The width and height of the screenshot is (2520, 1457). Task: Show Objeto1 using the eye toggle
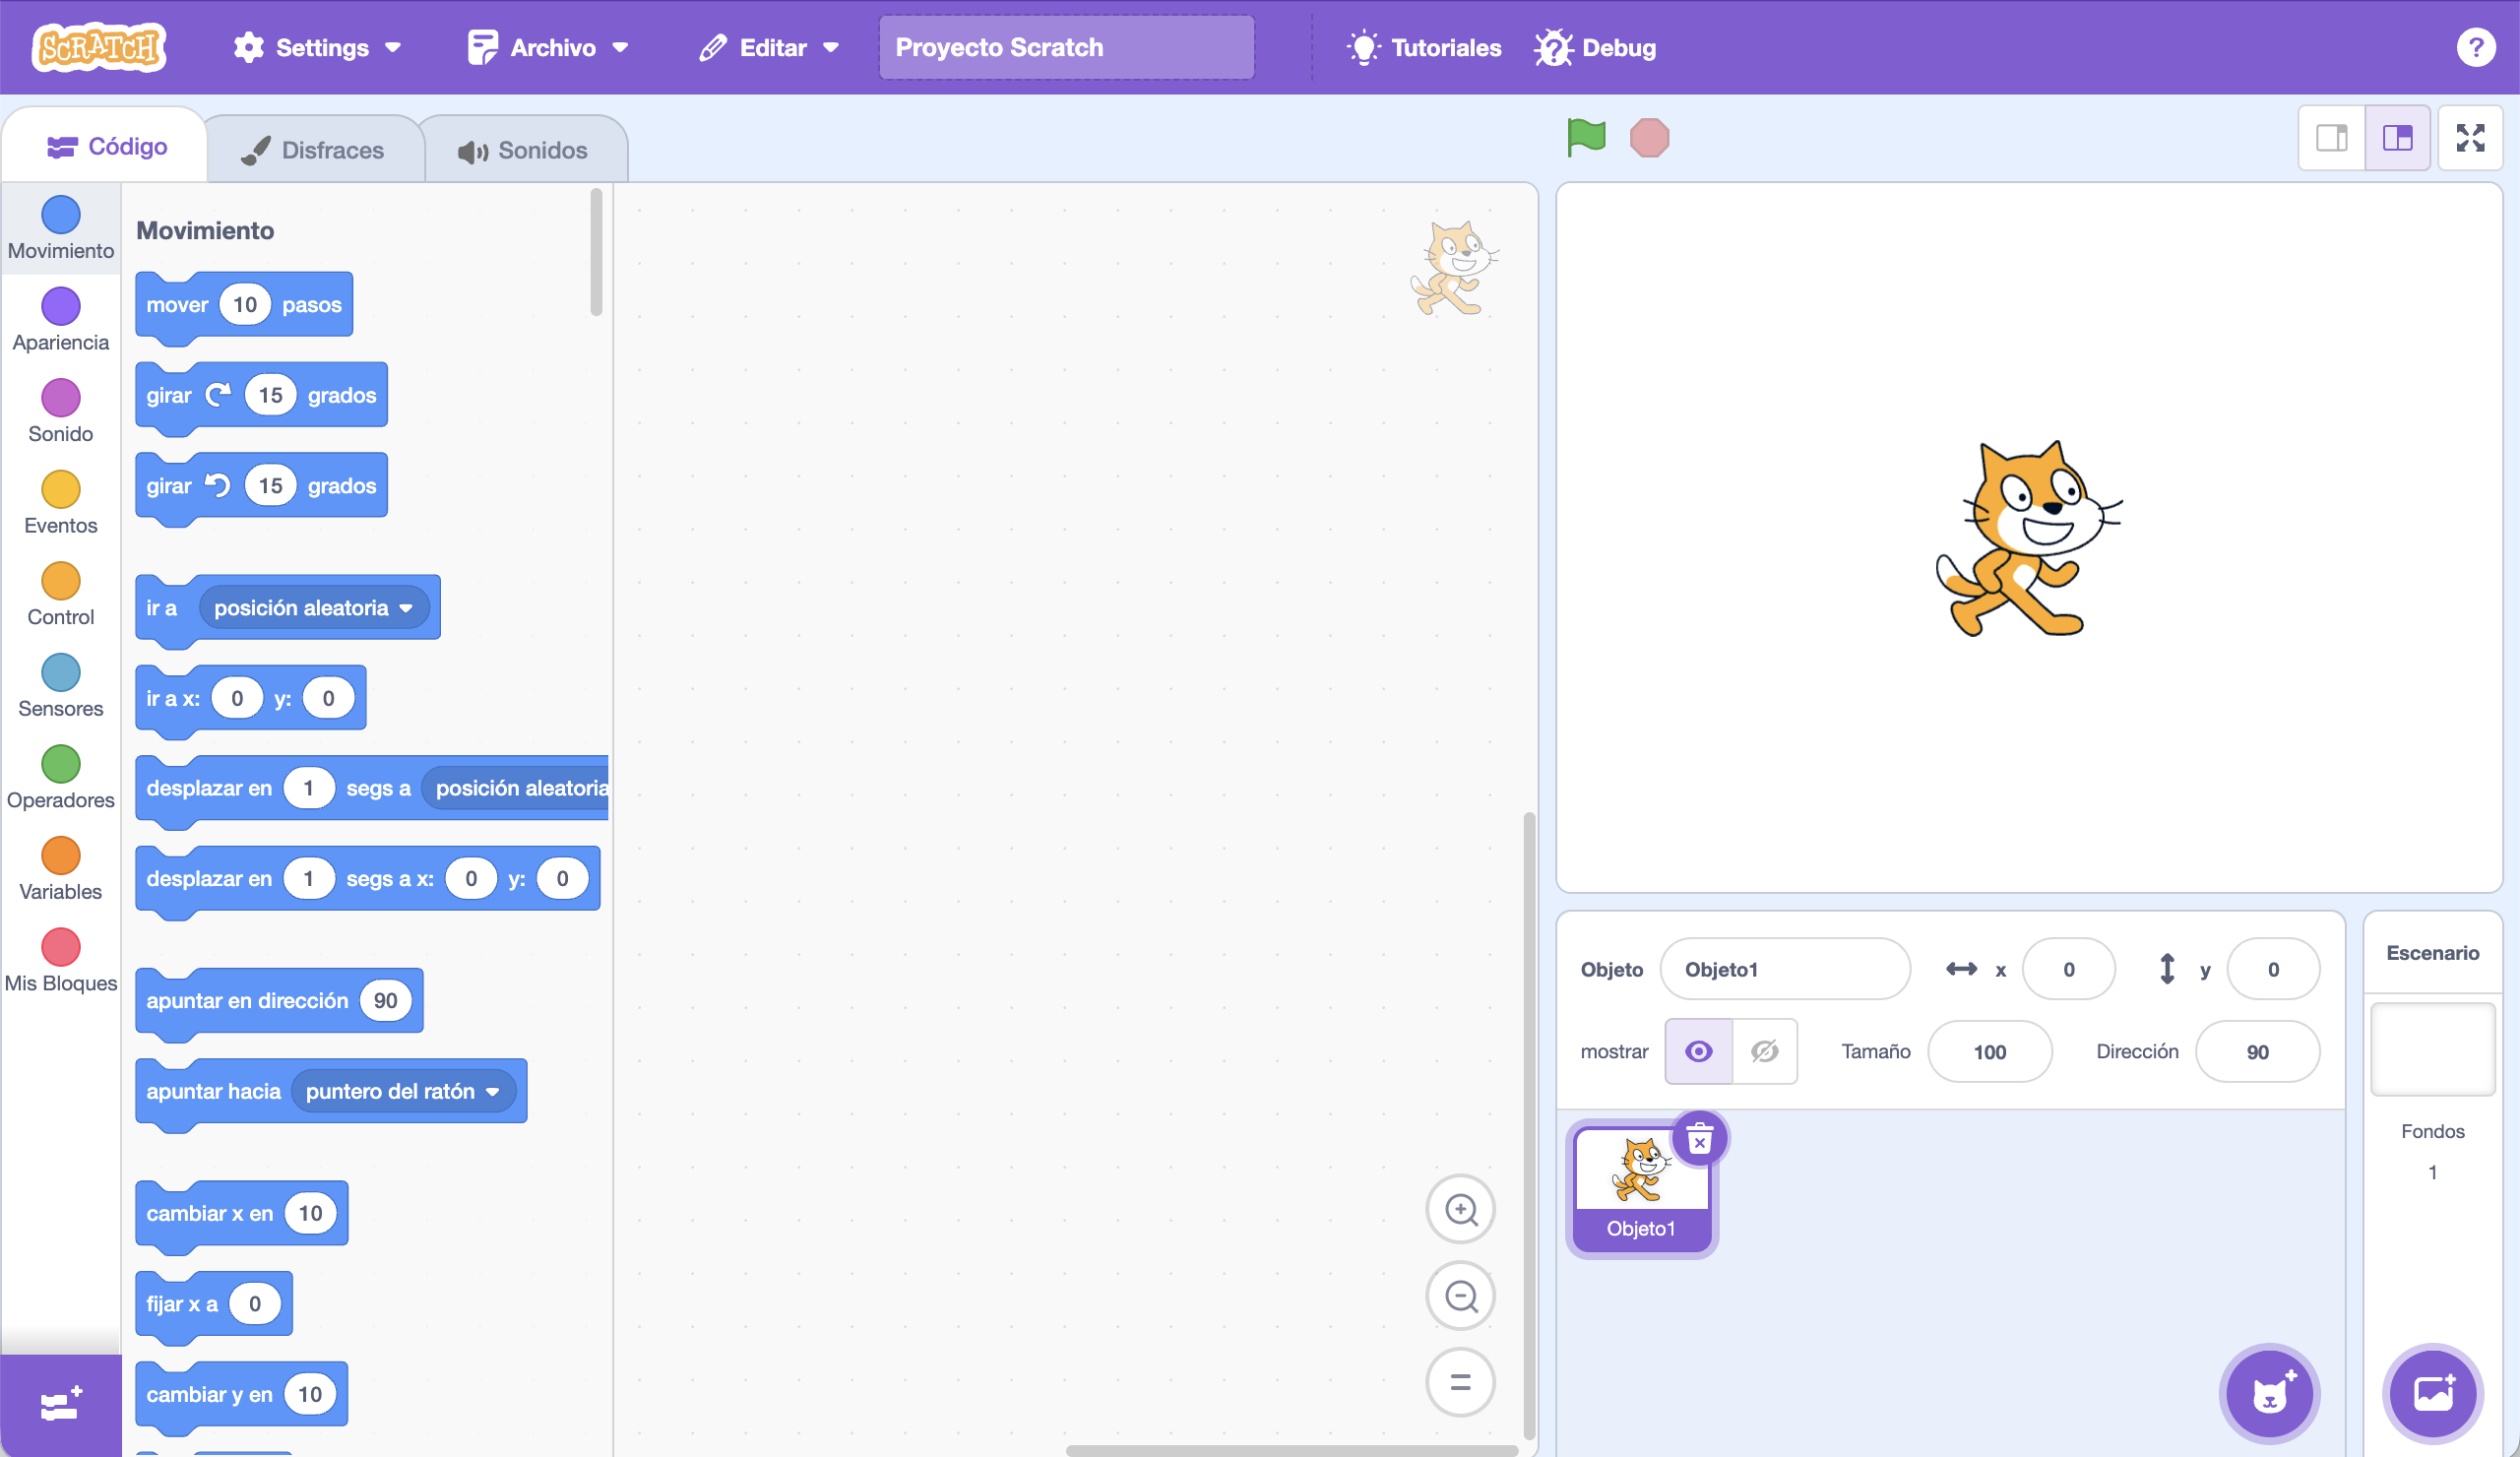tap(1698, 1051)
